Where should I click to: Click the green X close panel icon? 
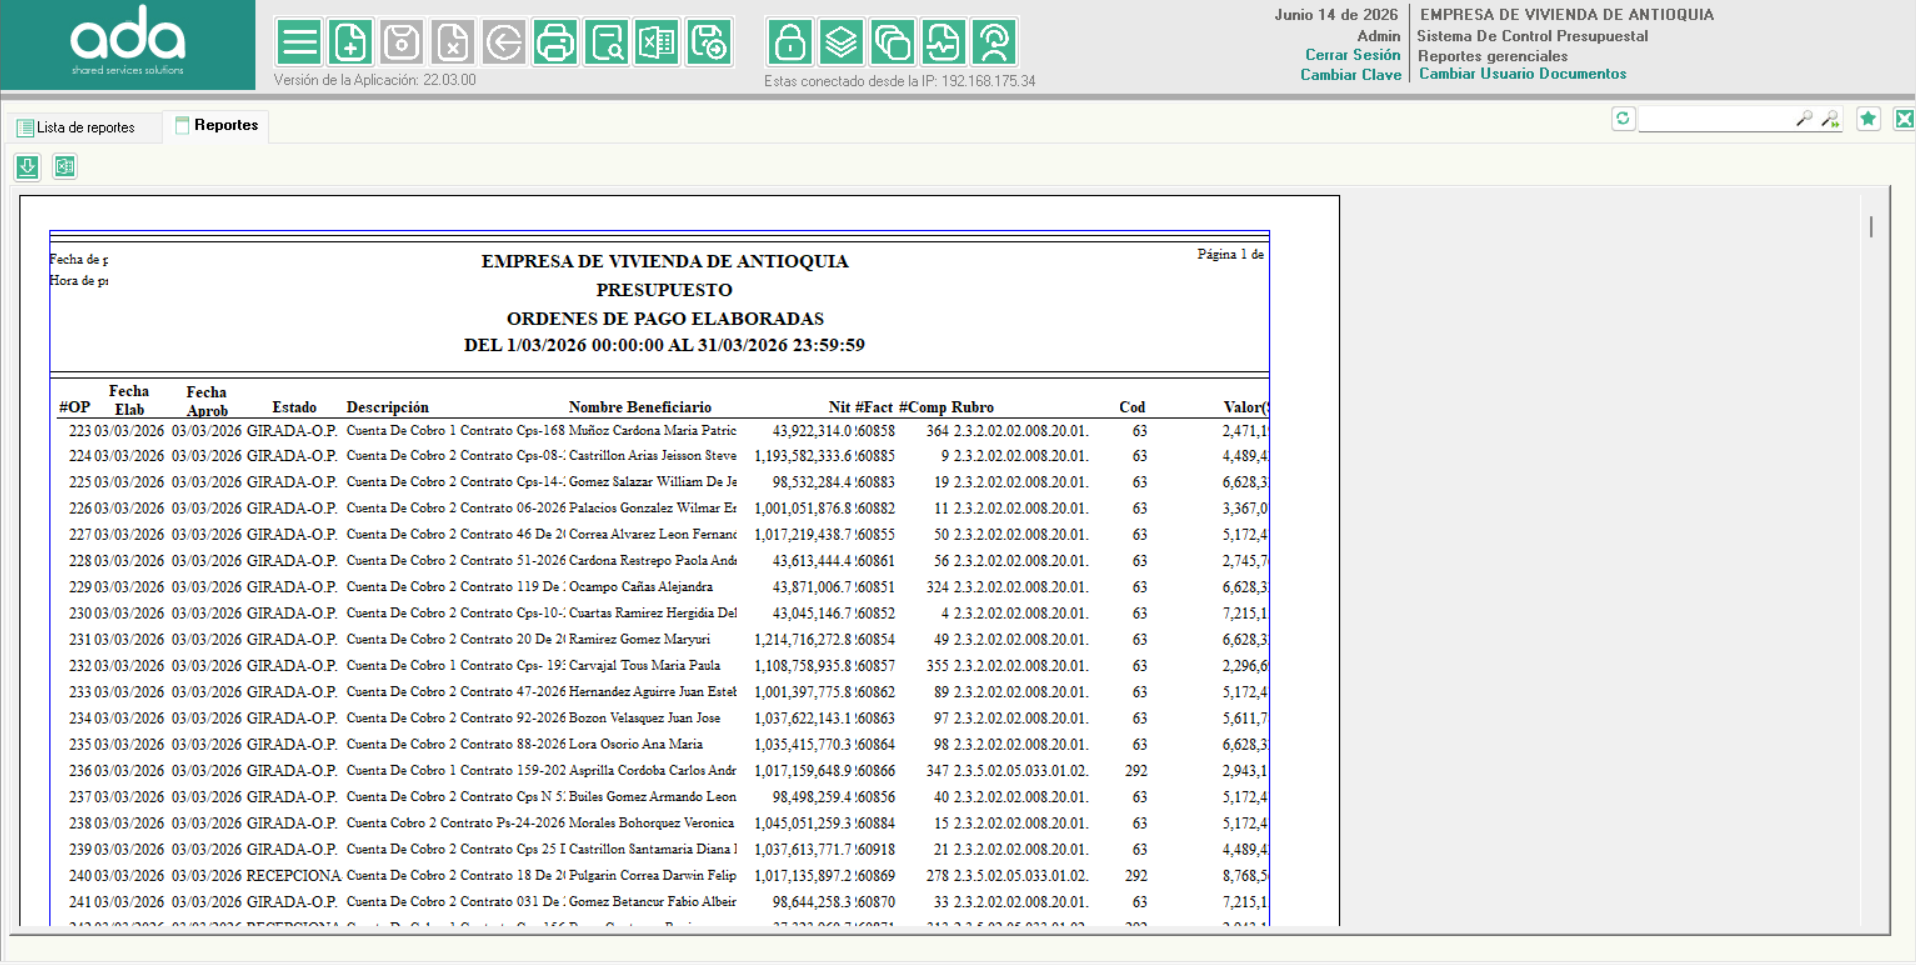(x=1904, y=119)
